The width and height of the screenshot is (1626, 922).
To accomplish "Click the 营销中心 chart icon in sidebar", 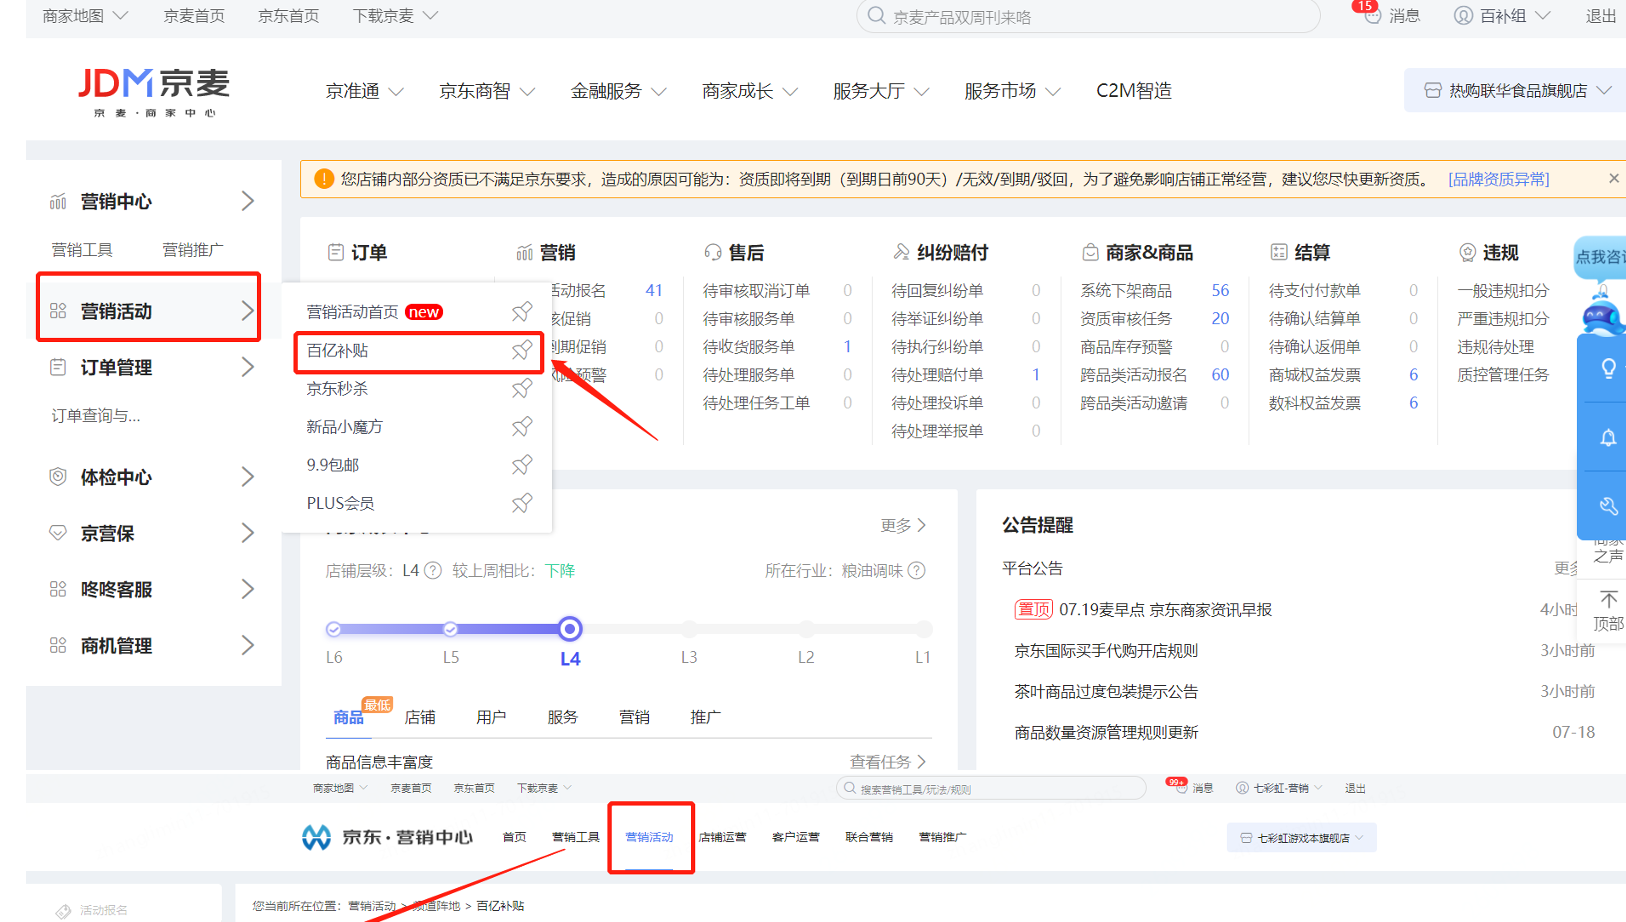I will [58, 201].
